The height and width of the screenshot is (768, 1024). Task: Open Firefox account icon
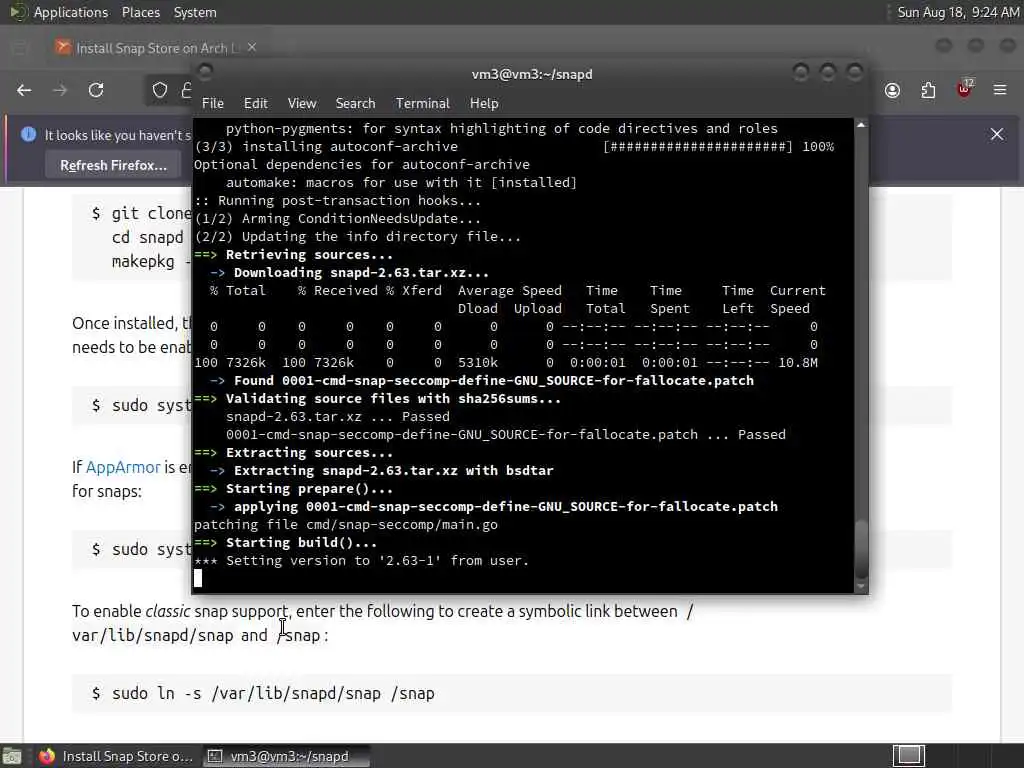pos(892,90)
